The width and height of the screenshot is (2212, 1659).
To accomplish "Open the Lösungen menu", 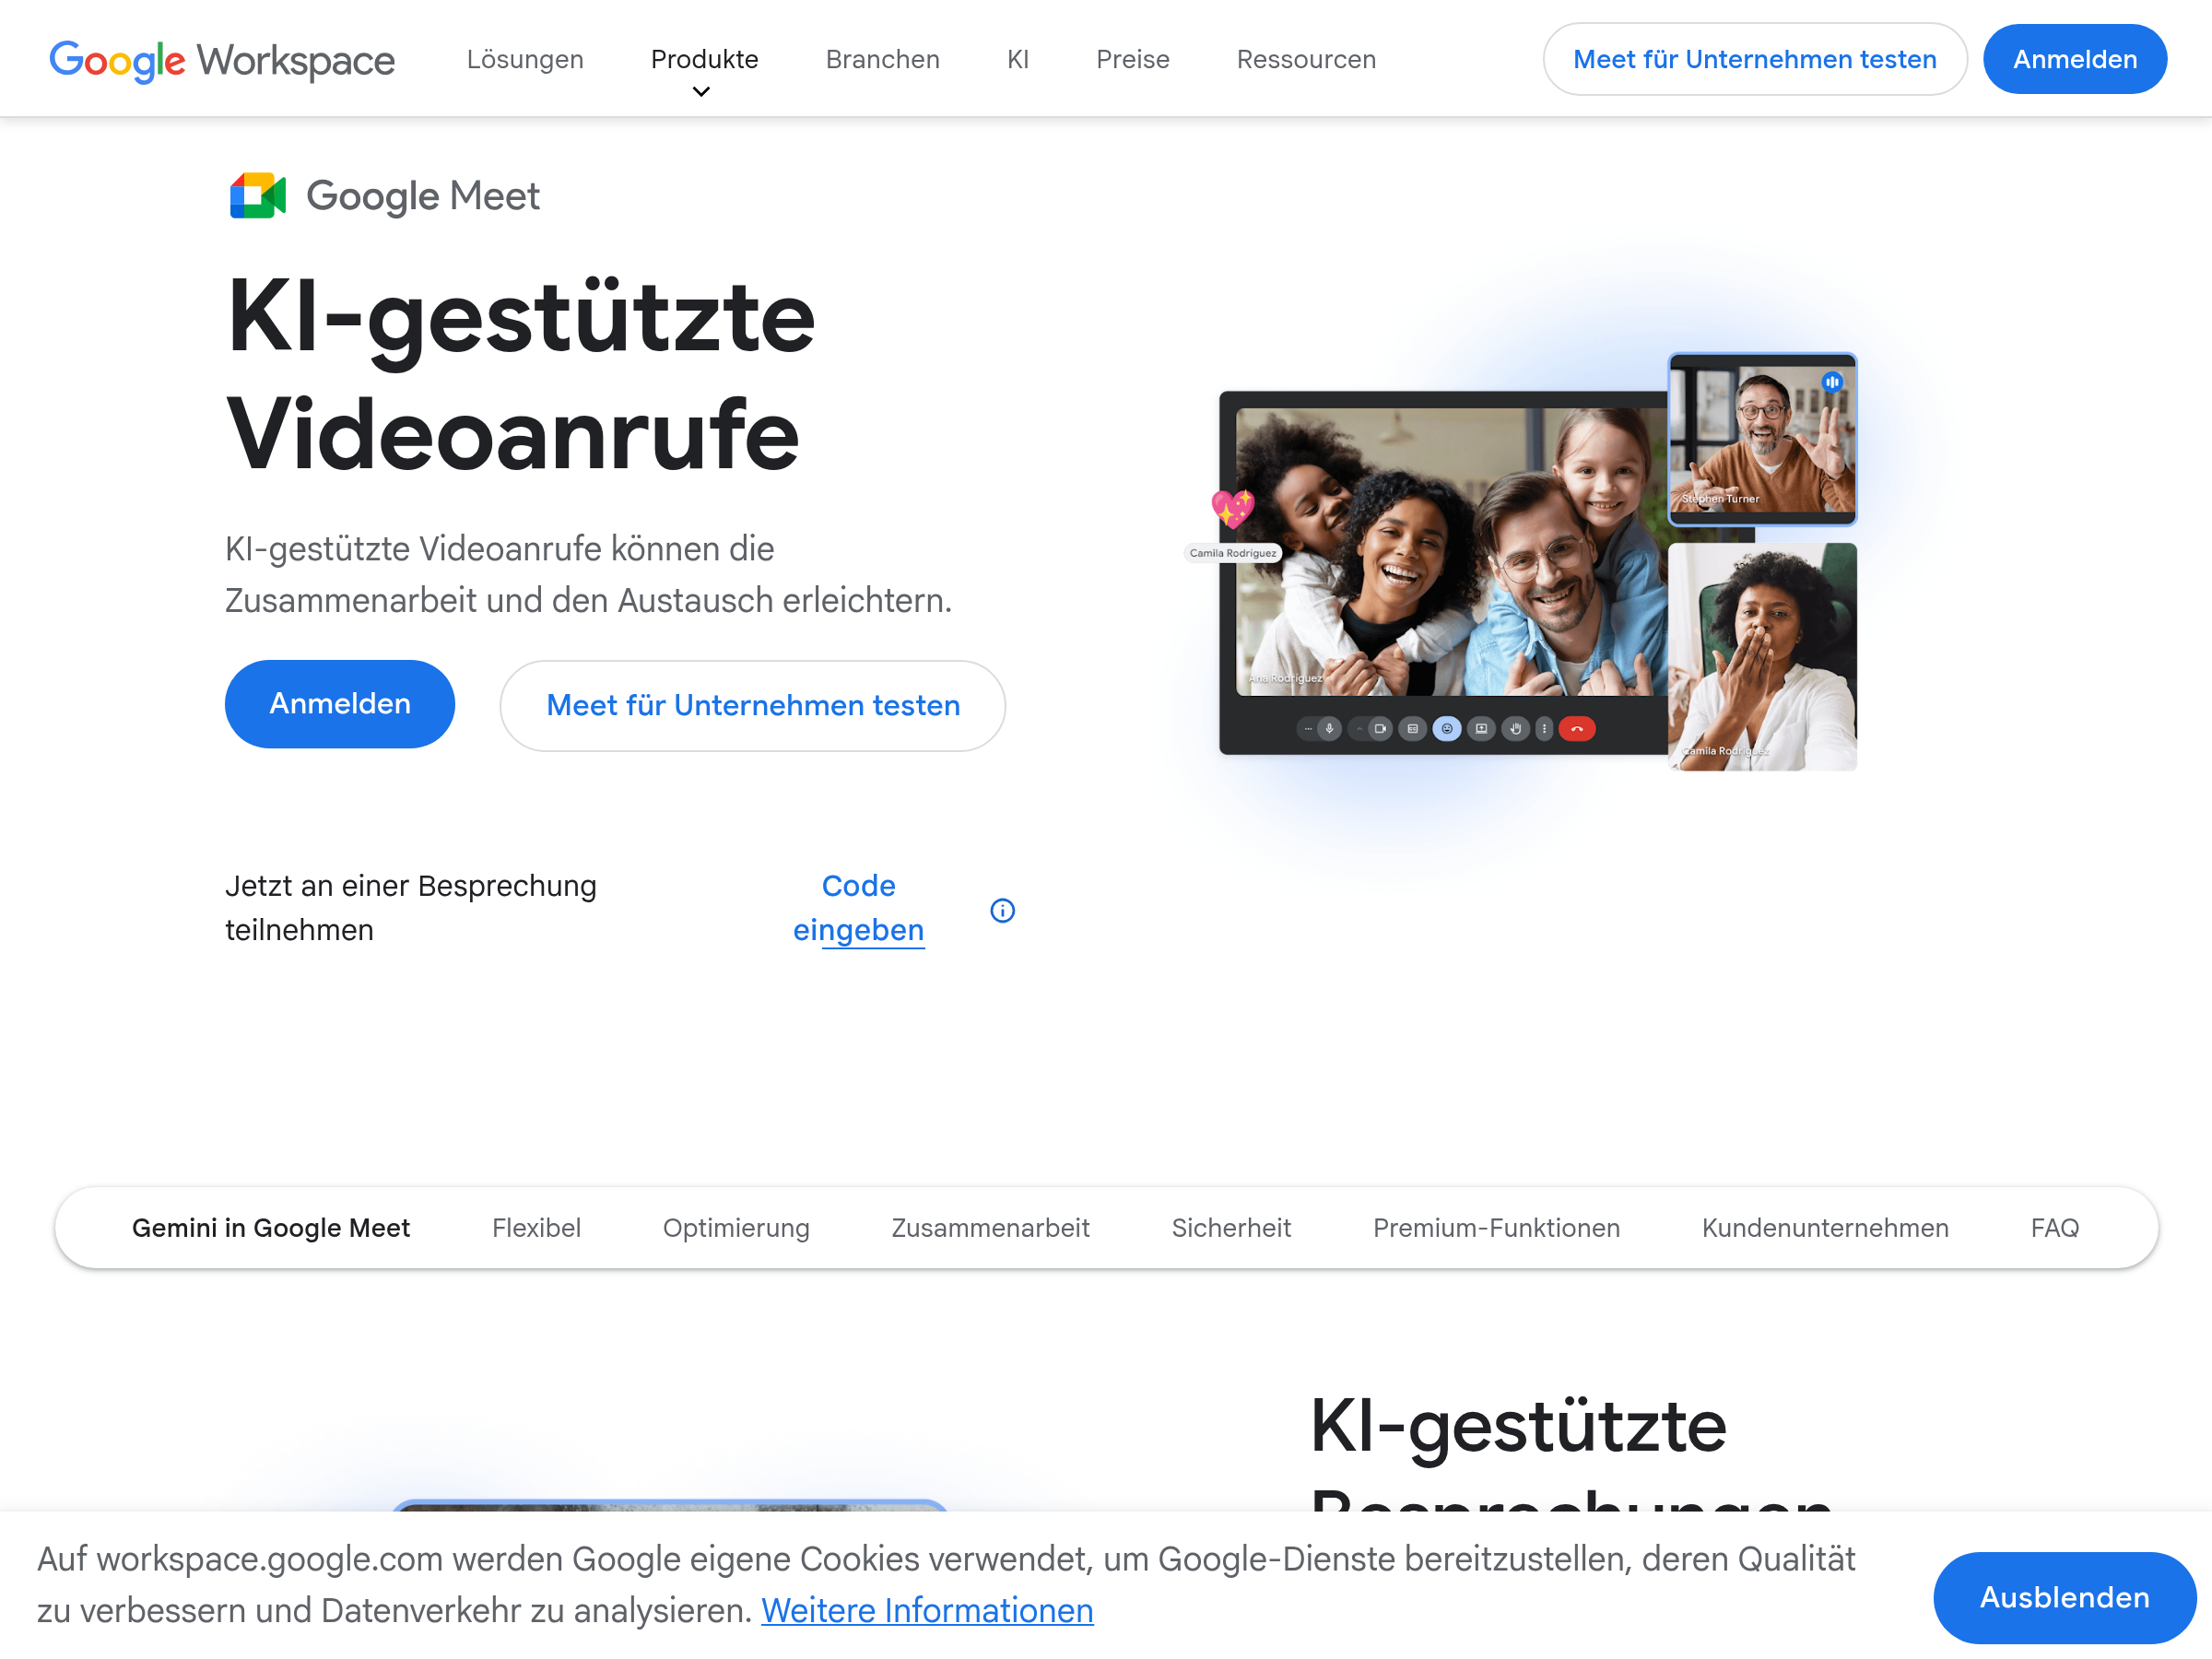I will tap(525, 59).
